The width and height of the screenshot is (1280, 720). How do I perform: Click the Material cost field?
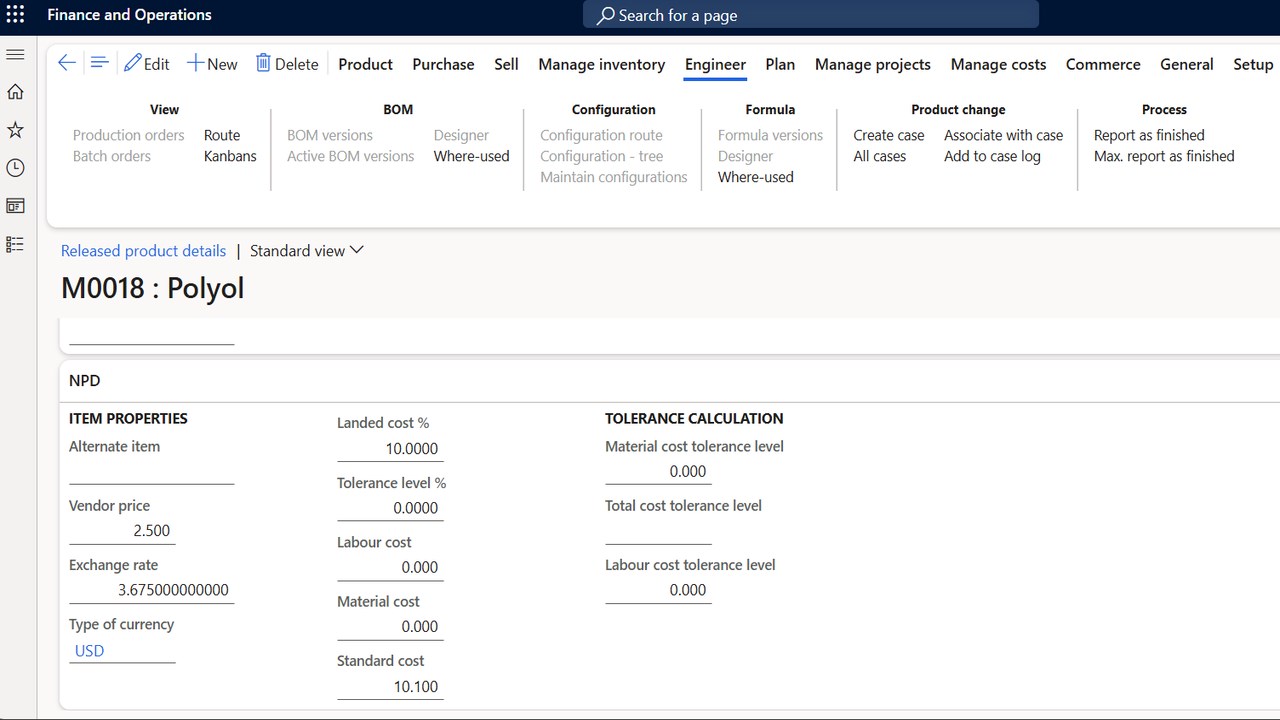(x=390, y=626)
